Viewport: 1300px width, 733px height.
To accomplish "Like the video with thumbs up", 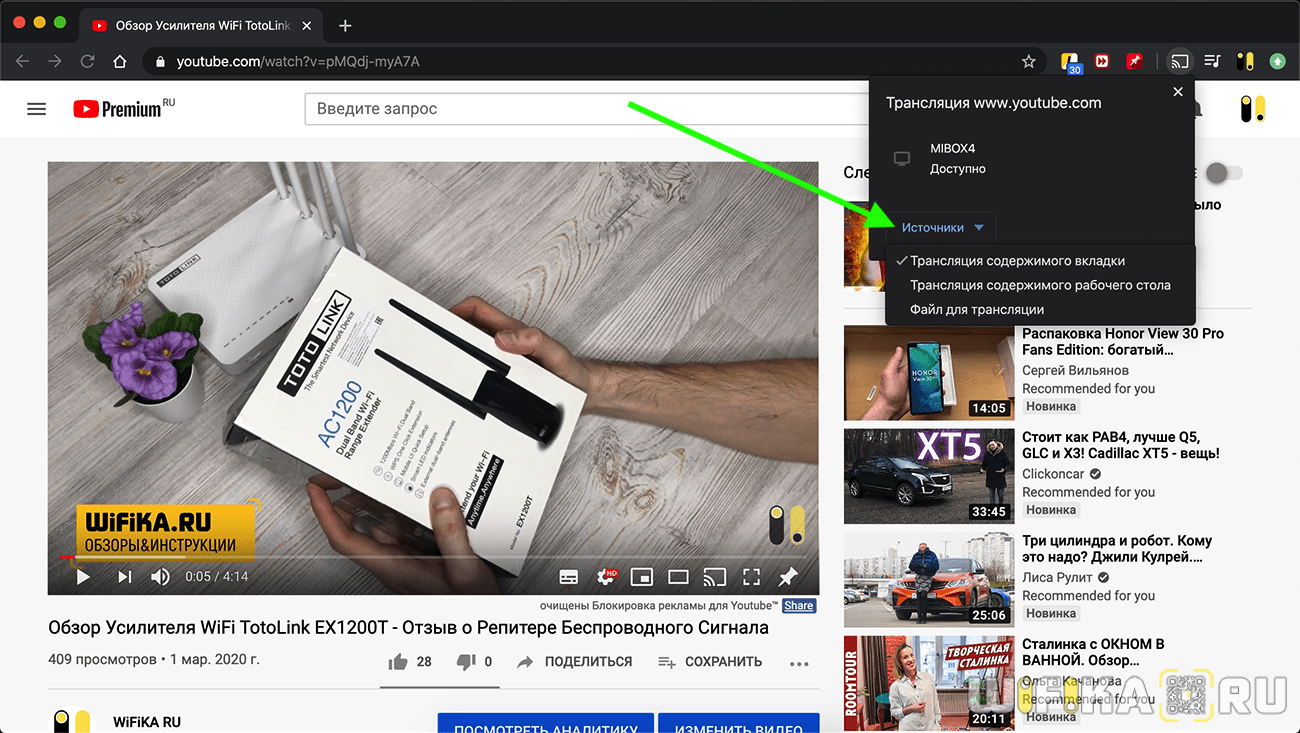I will [398, 661].
